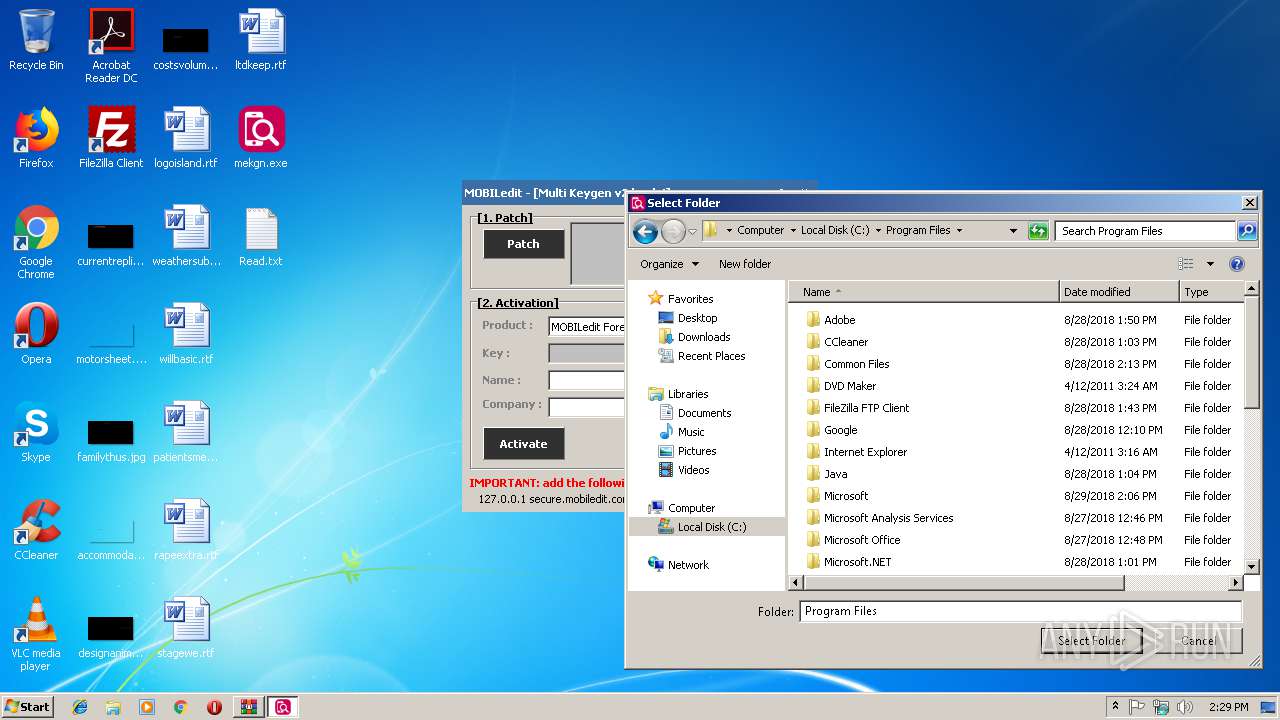Click the horizontal scrollbar right arrow
1280x720 pixels.
1236,582
